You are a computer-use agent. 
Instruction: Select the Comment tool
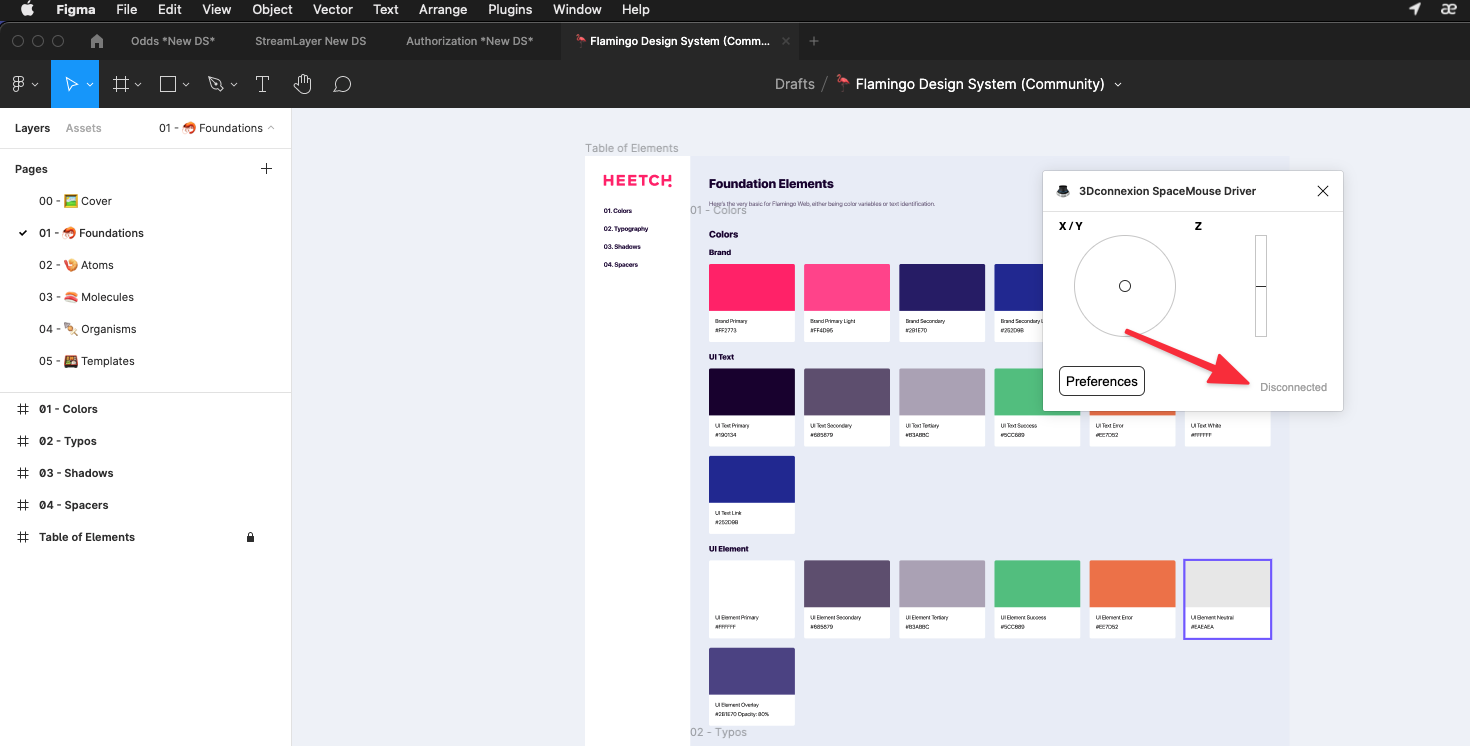(x=342, y=85)
